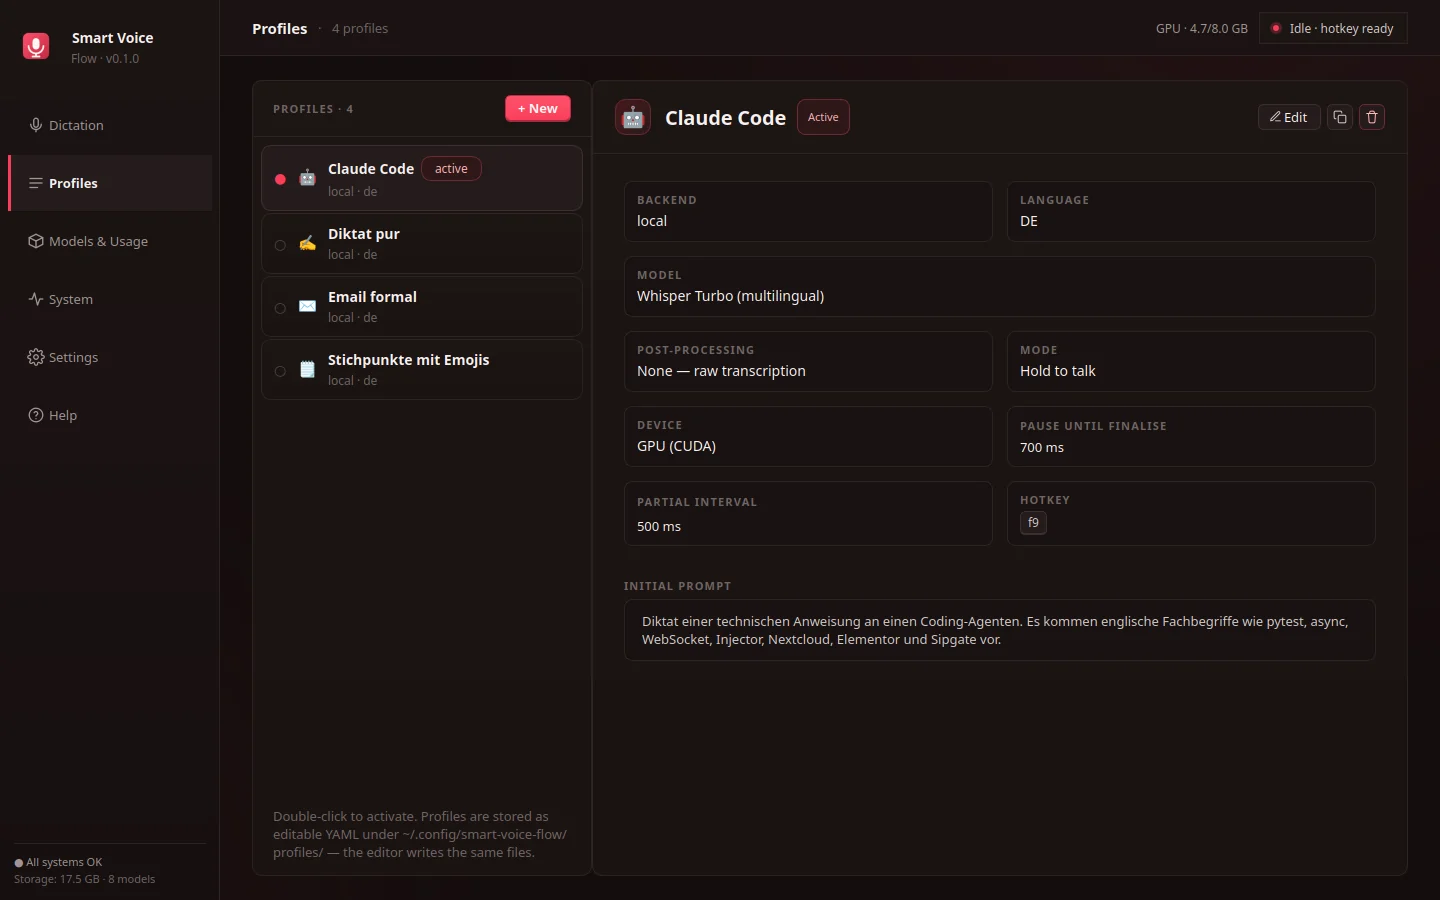Image resolution: width=1440 pixels, height=900 pixels.
Task: Open the Email formal profile
Action: (422, 306)
